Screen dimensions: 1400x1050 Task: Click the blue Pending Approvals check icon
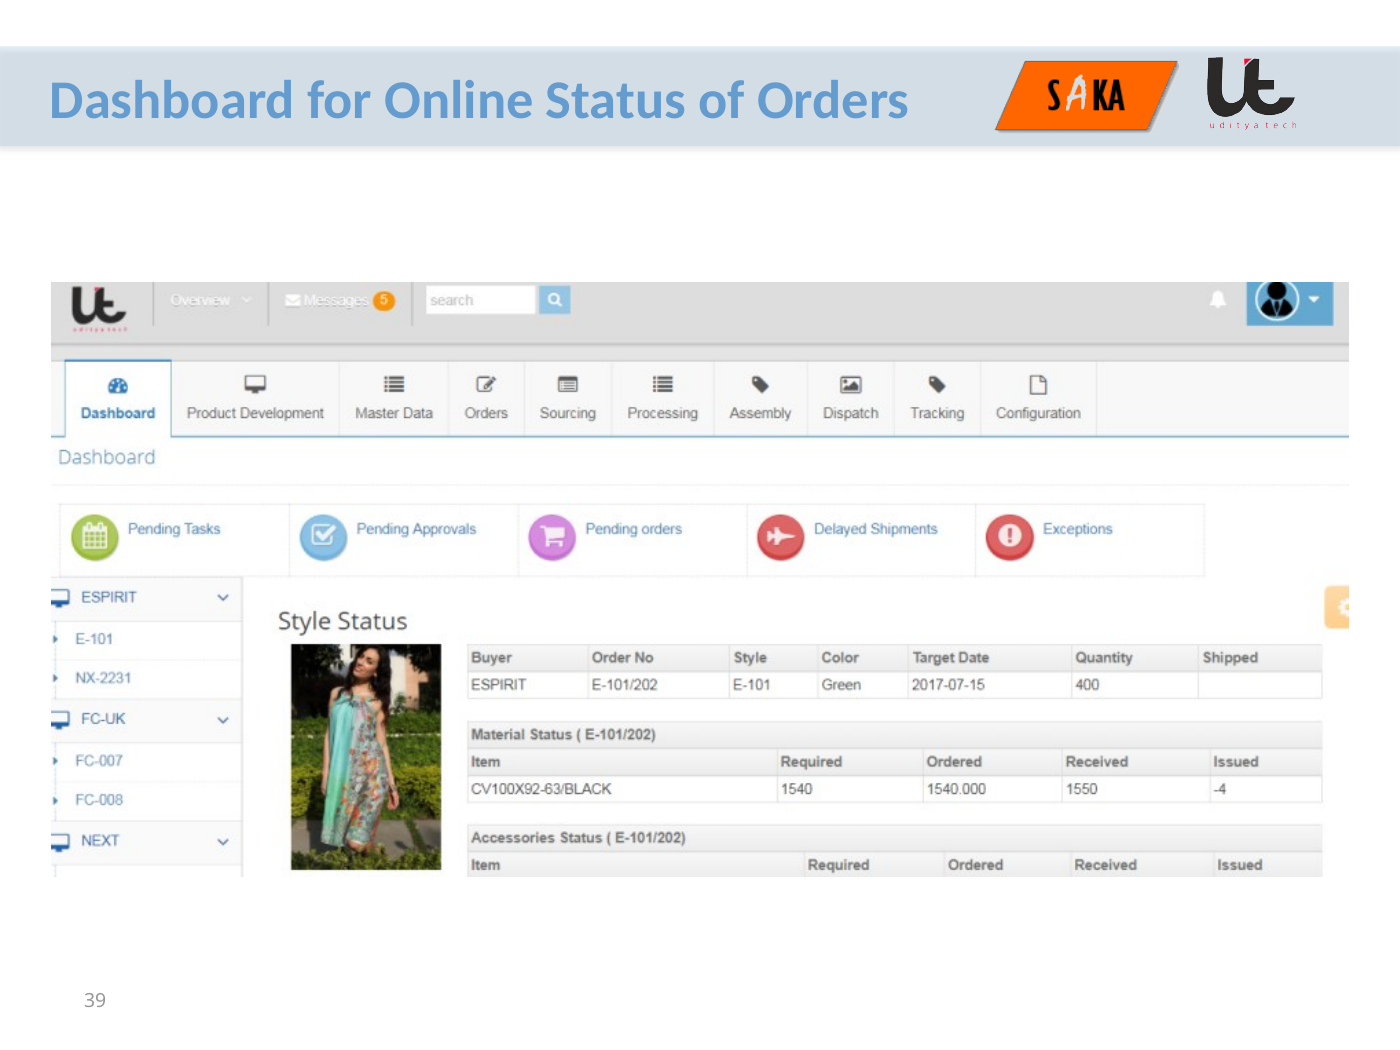pyautogui.click(x=323, y=537)
